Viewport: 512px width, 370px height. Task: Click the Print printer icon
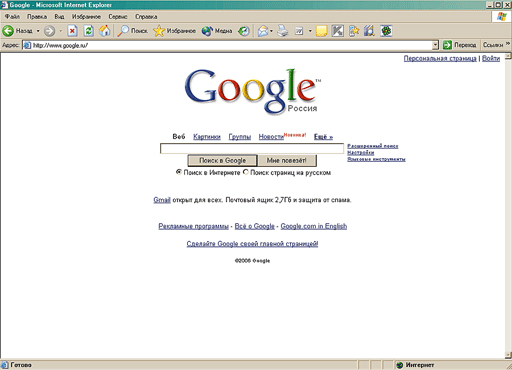pyautogui.click(x=283, y=31)
